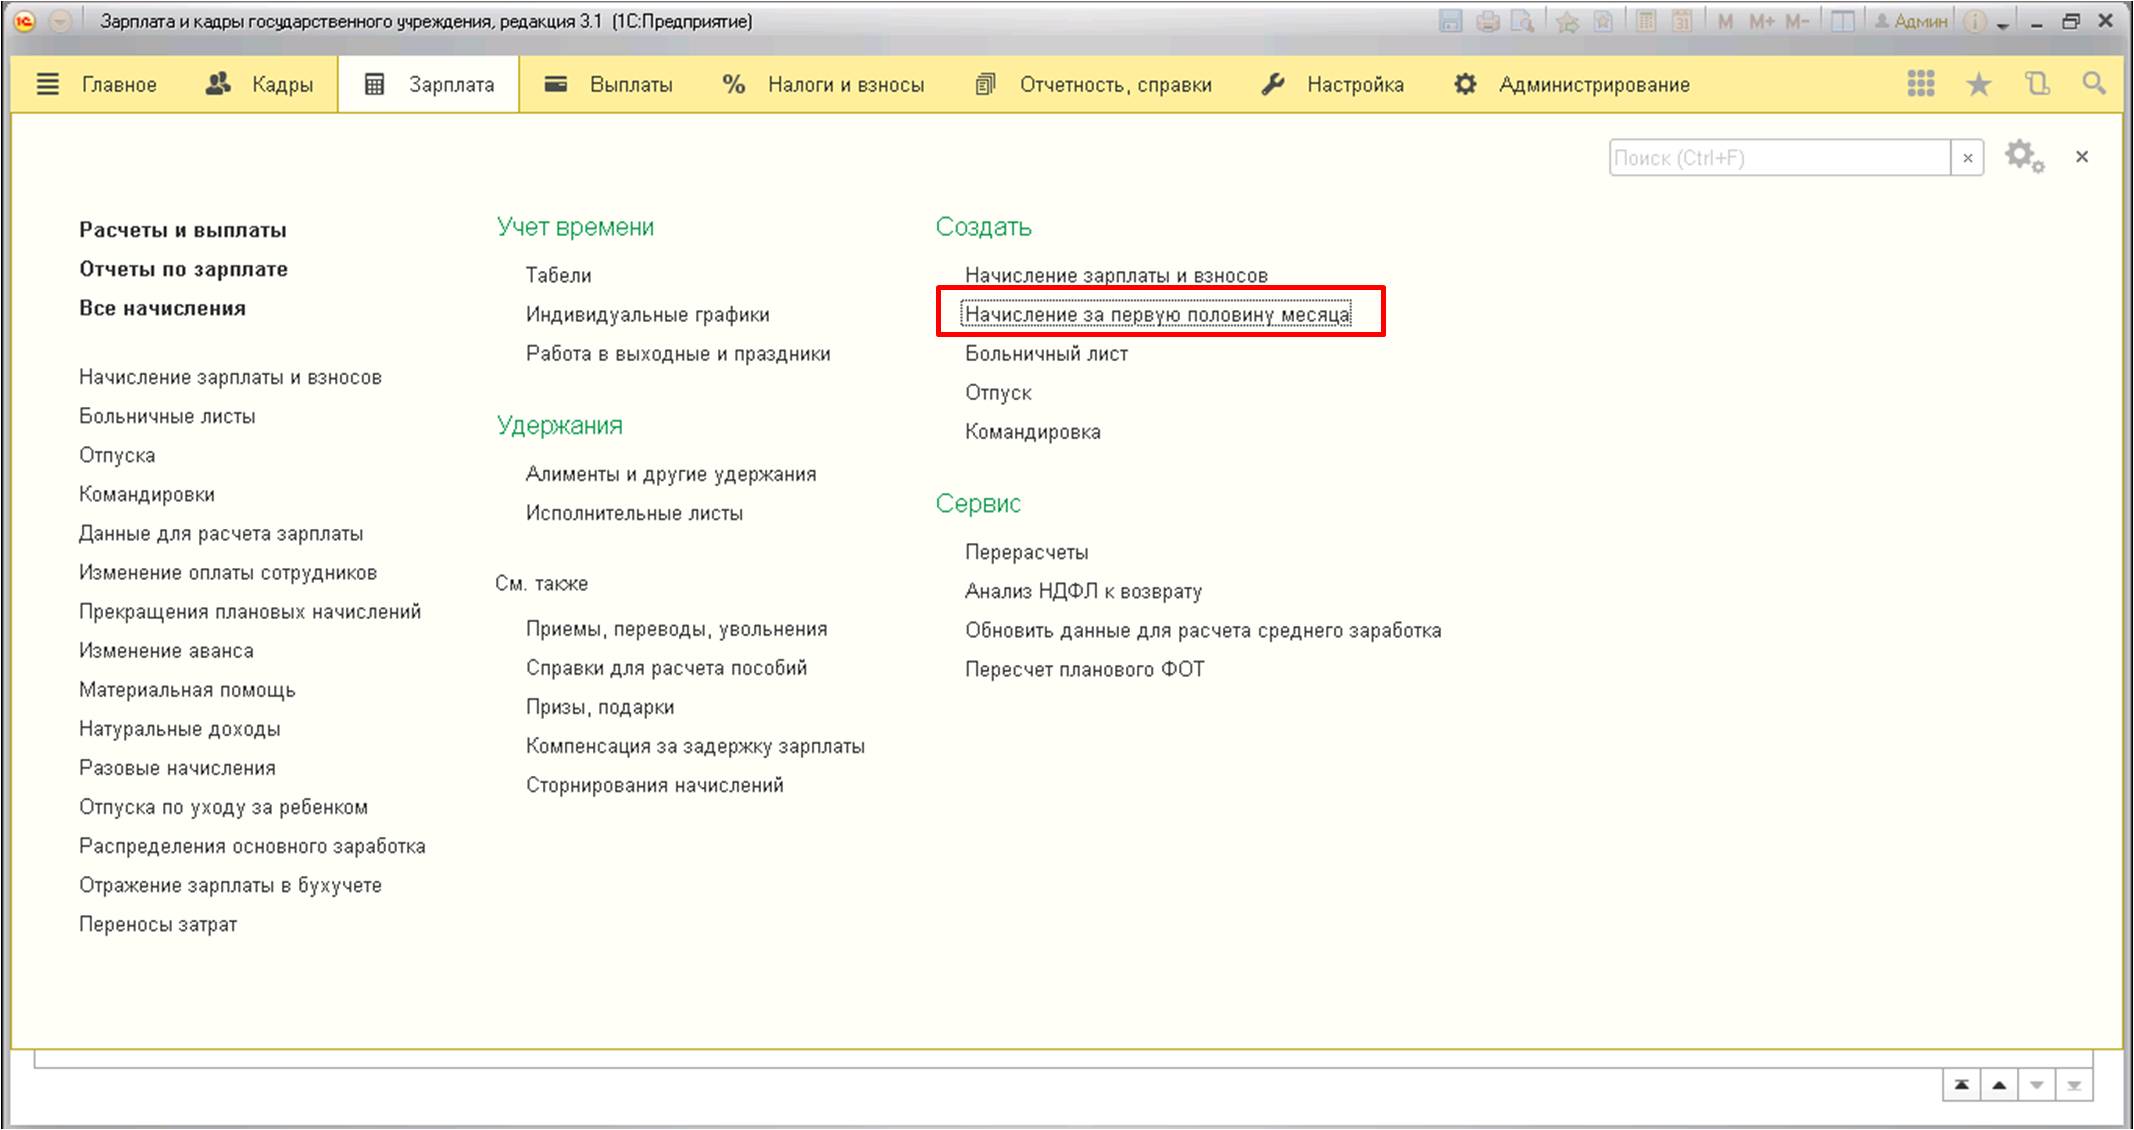The height and width of the screenshot is (1130, 2134).
Task: Open the 1C main menu dropdown
Action: 60,21
